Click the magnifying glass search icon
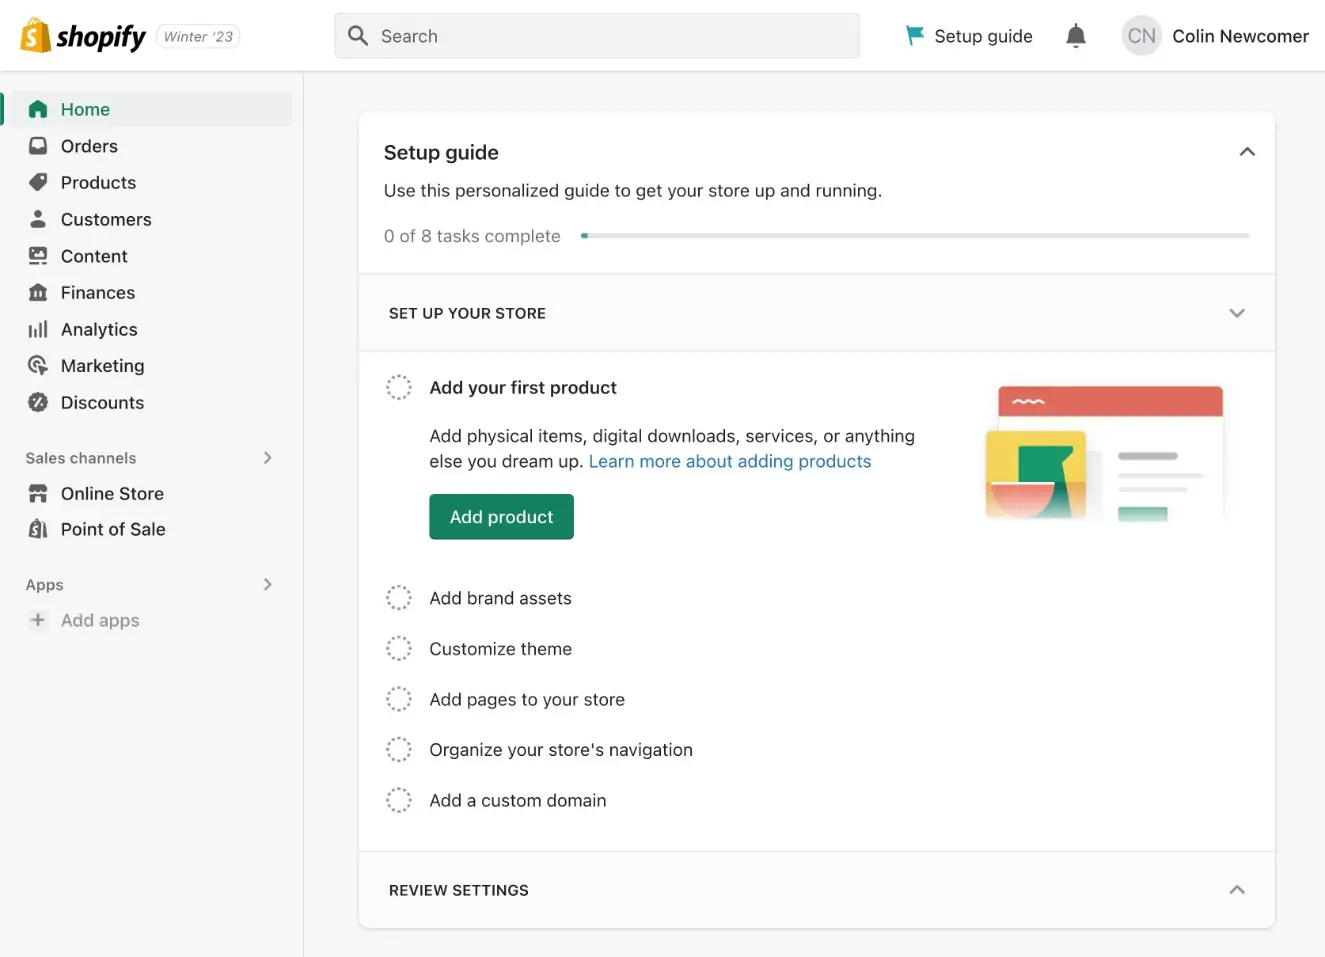 (x=358, y=36)
